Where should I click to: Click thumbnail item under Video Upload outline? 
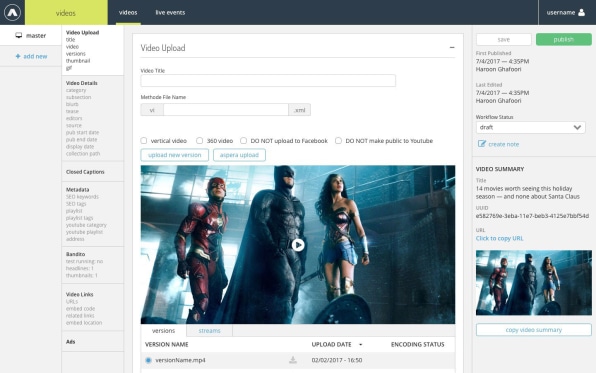[x=78, y=61]
